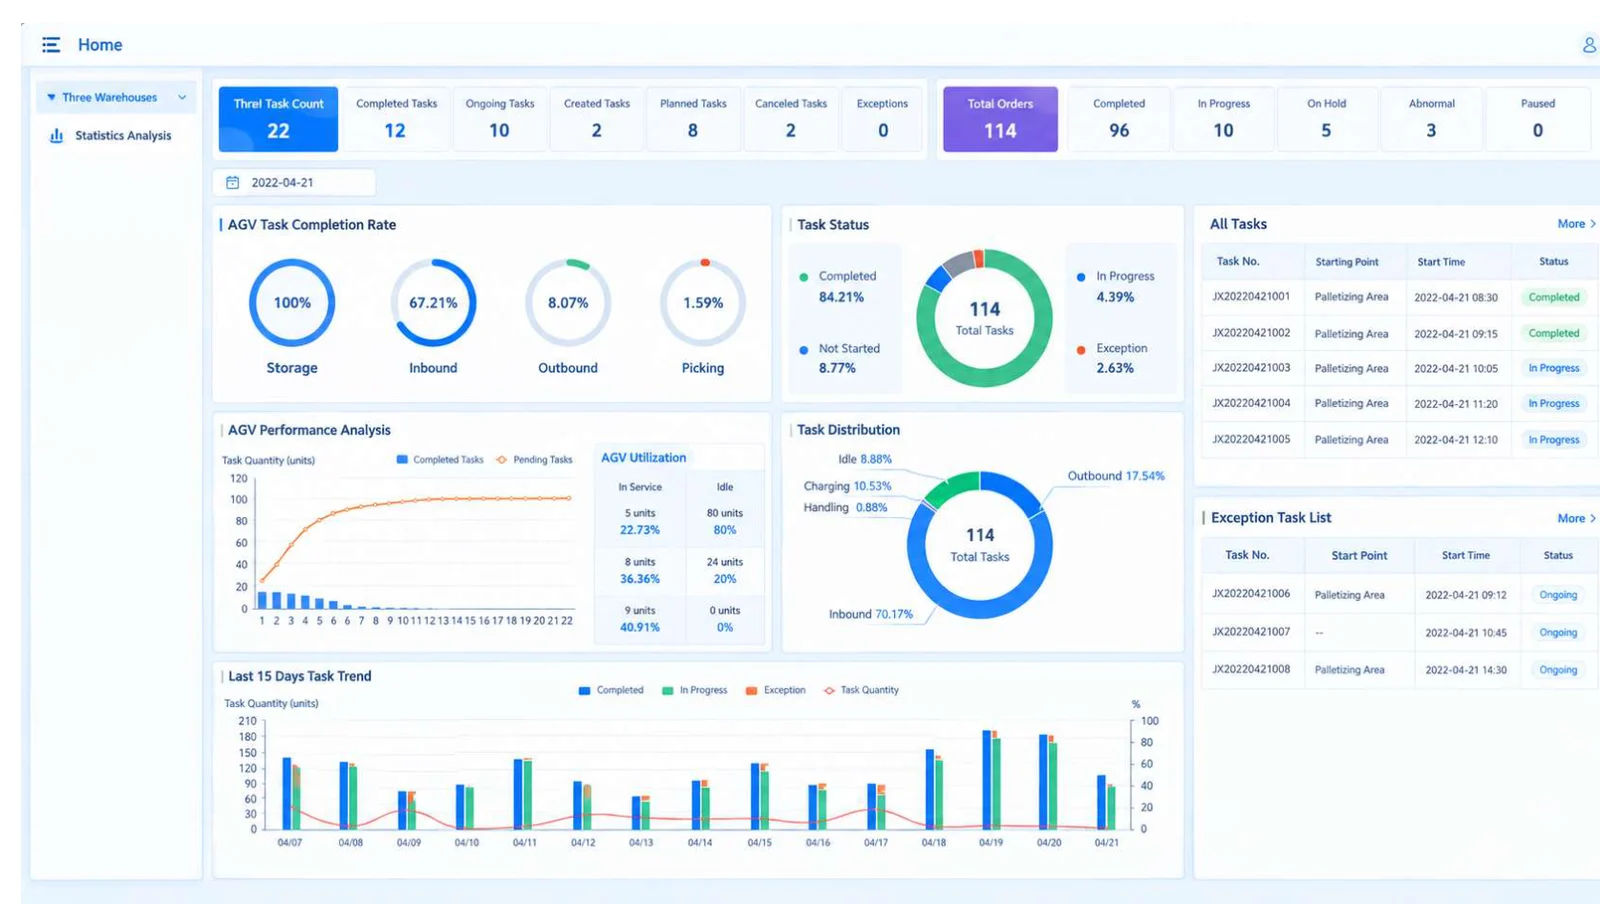Viewport: 1600px width, 904px height.
Task: Collapse the Three Warehouses tree triangle
Action: [51, 97]
